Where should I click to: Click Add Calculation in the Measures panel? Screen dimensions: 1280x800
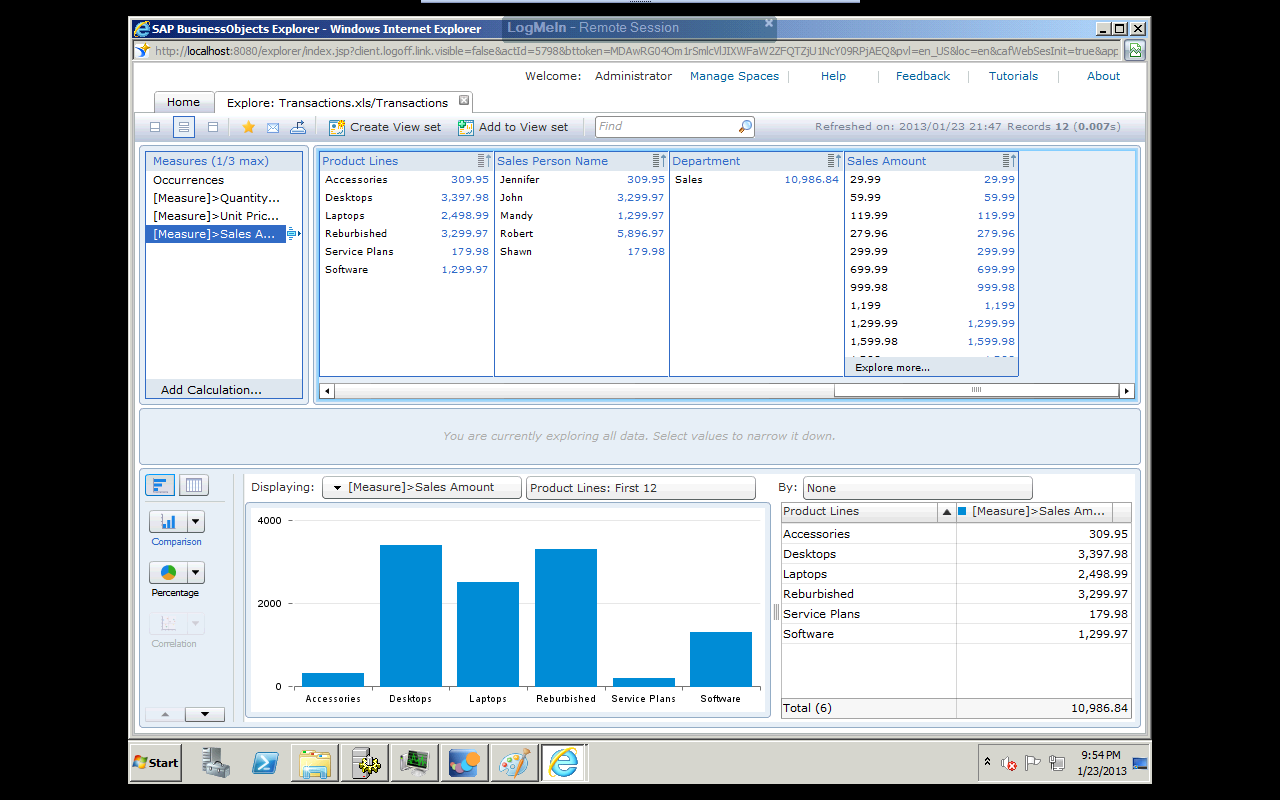click(211, 390)
